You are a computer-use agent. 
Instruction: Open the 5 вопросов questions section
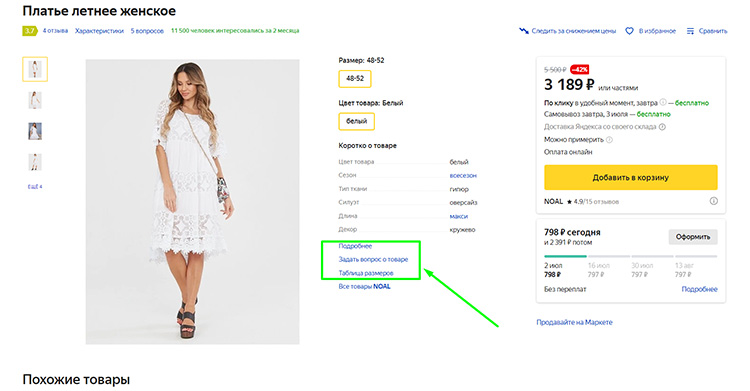point(147,31)
